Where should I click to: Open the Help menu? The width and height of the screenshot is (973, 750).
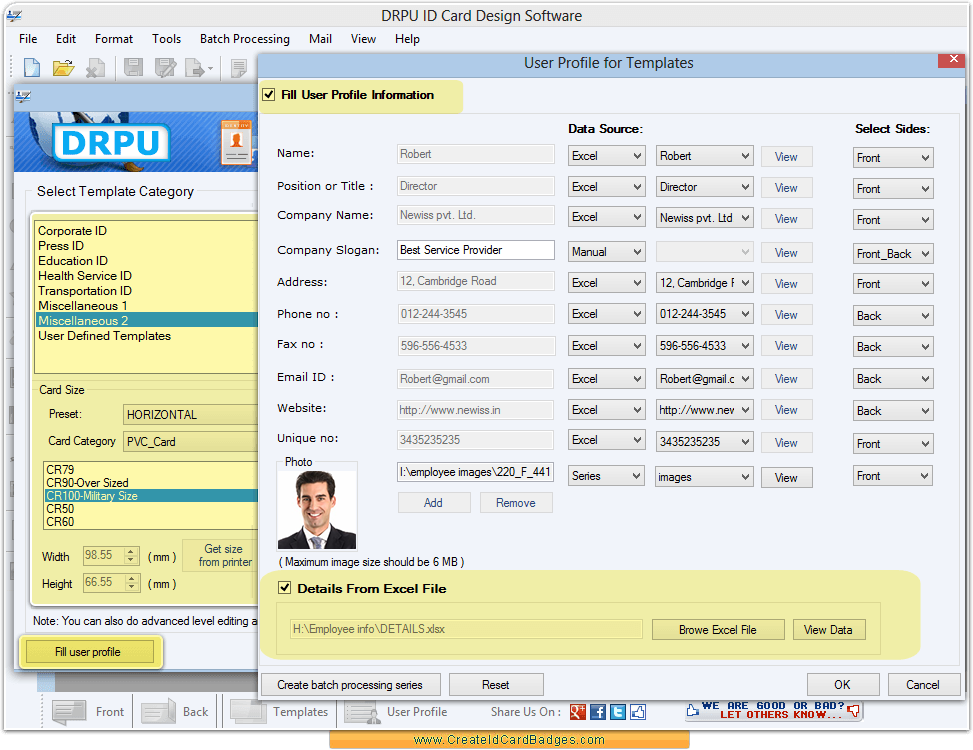pyautogui.click(x=407, y=38)
